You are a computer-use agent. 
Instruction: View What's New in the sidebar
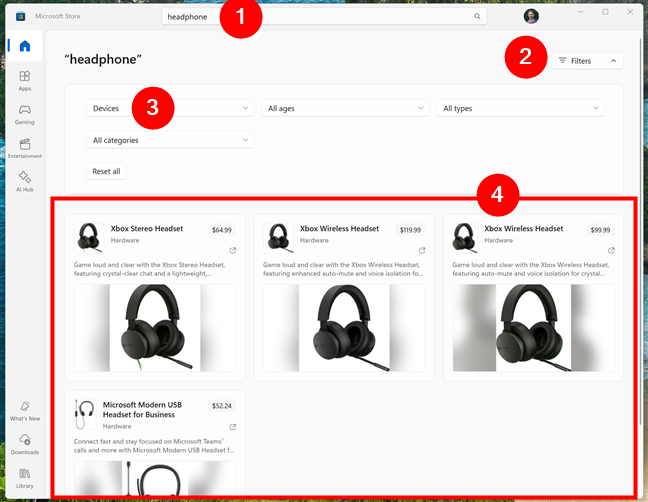[25, 411]
